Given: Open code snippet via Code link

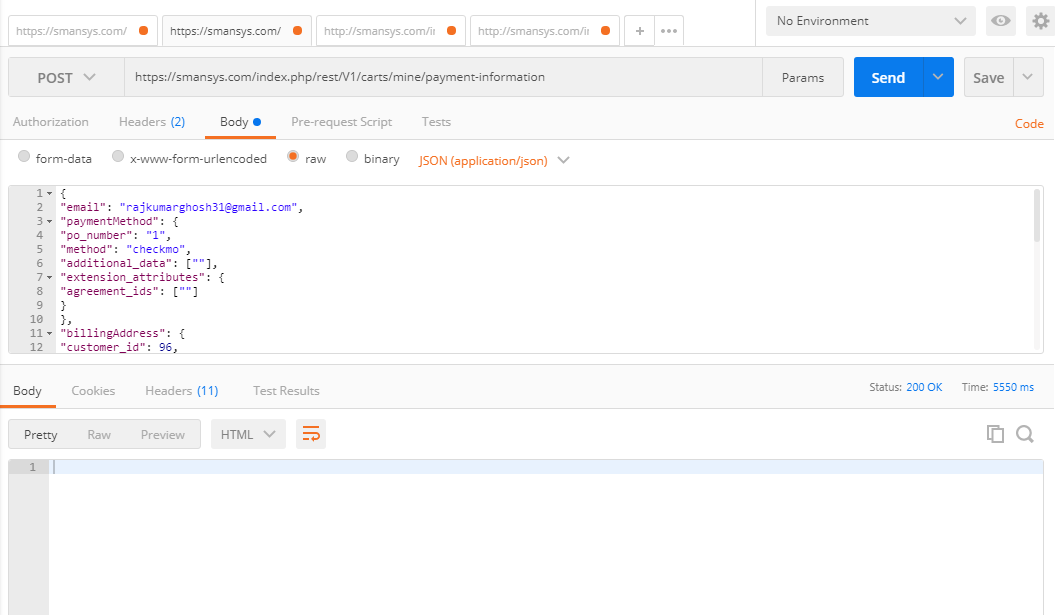Looking at the screenshot, I should [x=1029, y=123].
